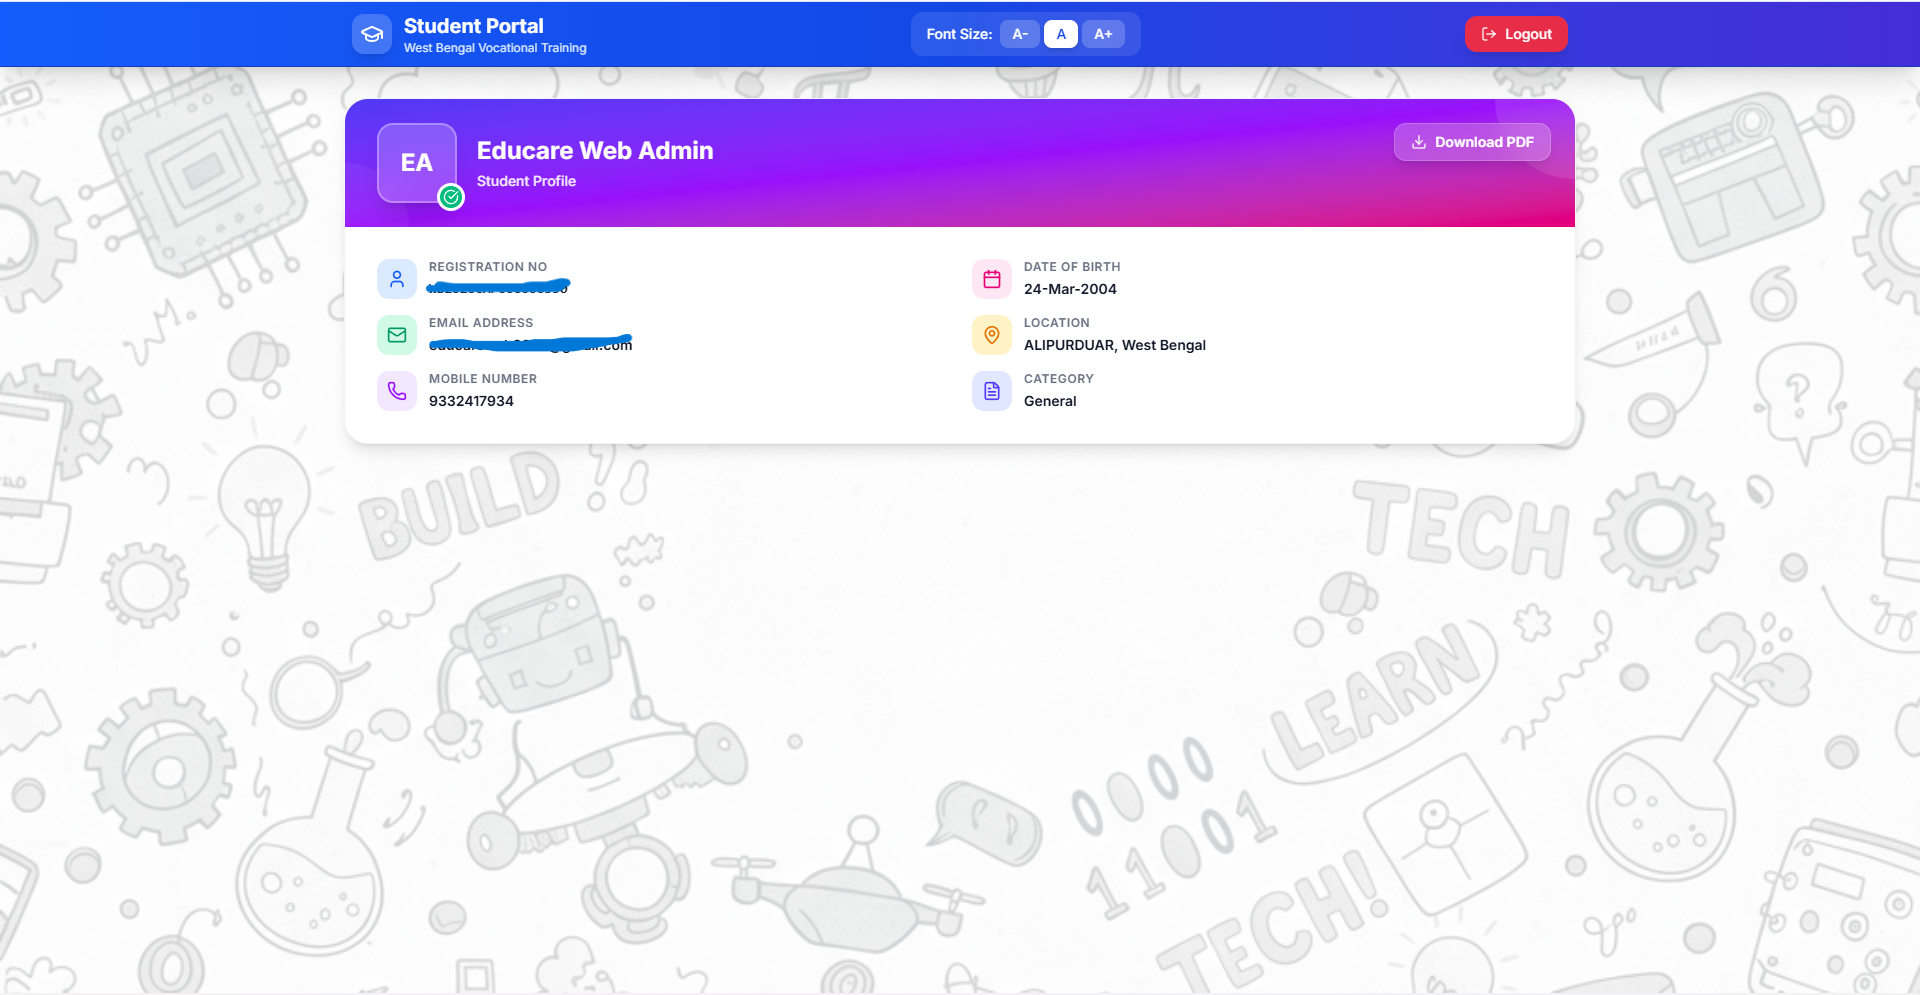Click the date of birth value 24-Mar-2004

click(x=1070, y=289)
